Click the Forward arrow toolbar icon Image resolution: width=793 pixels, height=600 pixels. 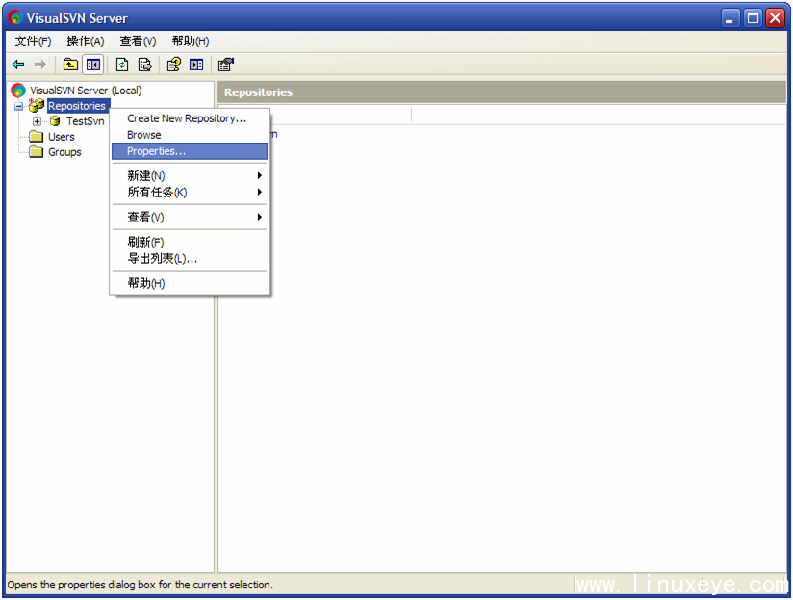40,65
